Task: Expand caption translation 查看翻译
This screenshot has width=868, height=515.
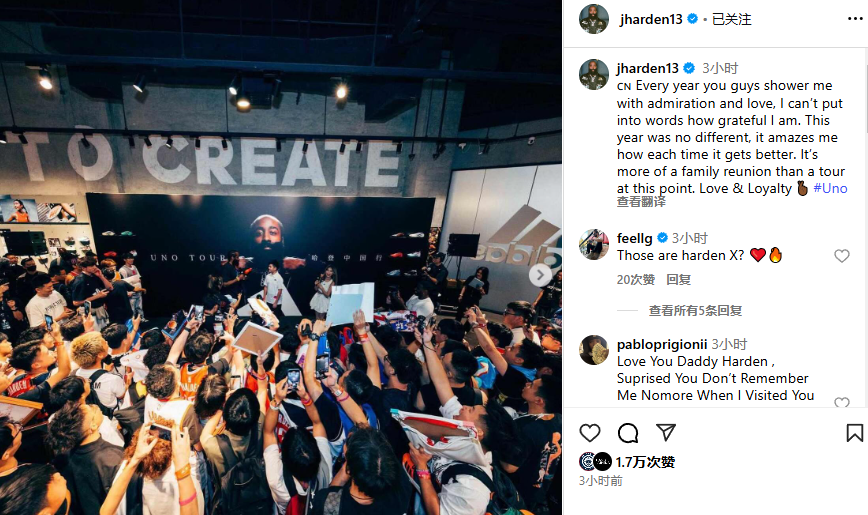Action: pyautogui.click(x=641, y=202)
